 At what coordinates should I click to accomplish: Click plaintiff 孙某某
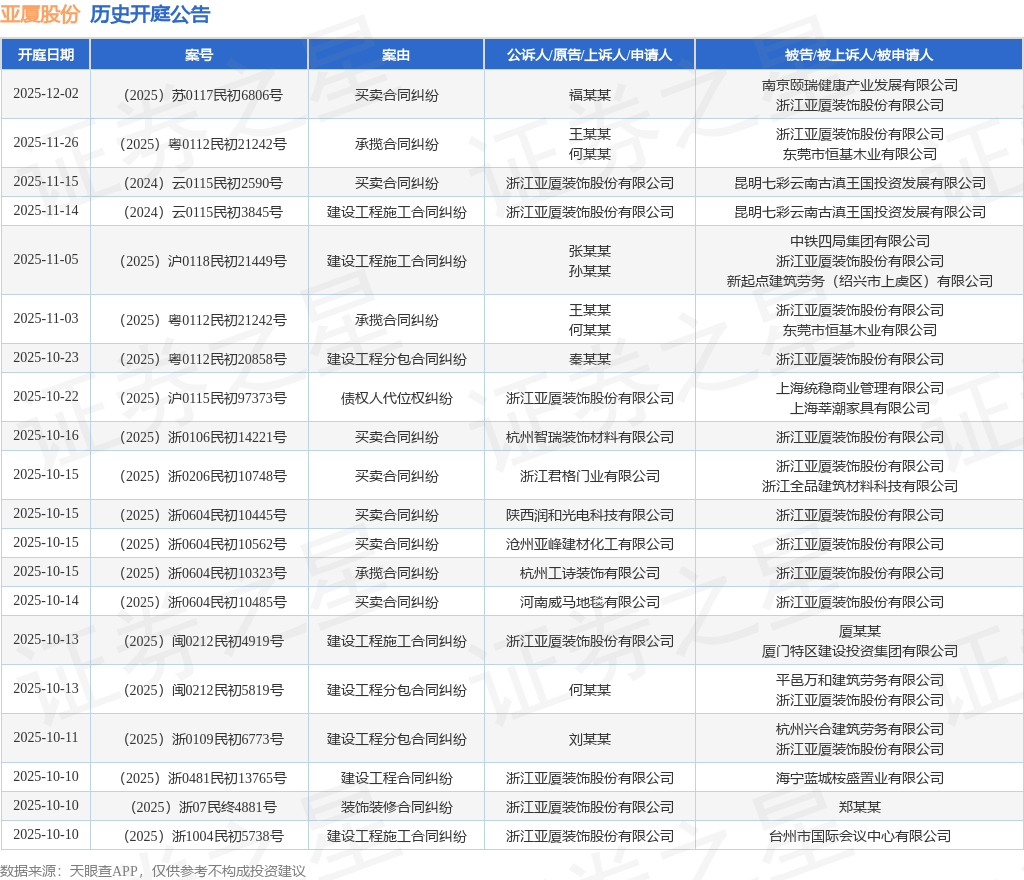coord(590,271)
